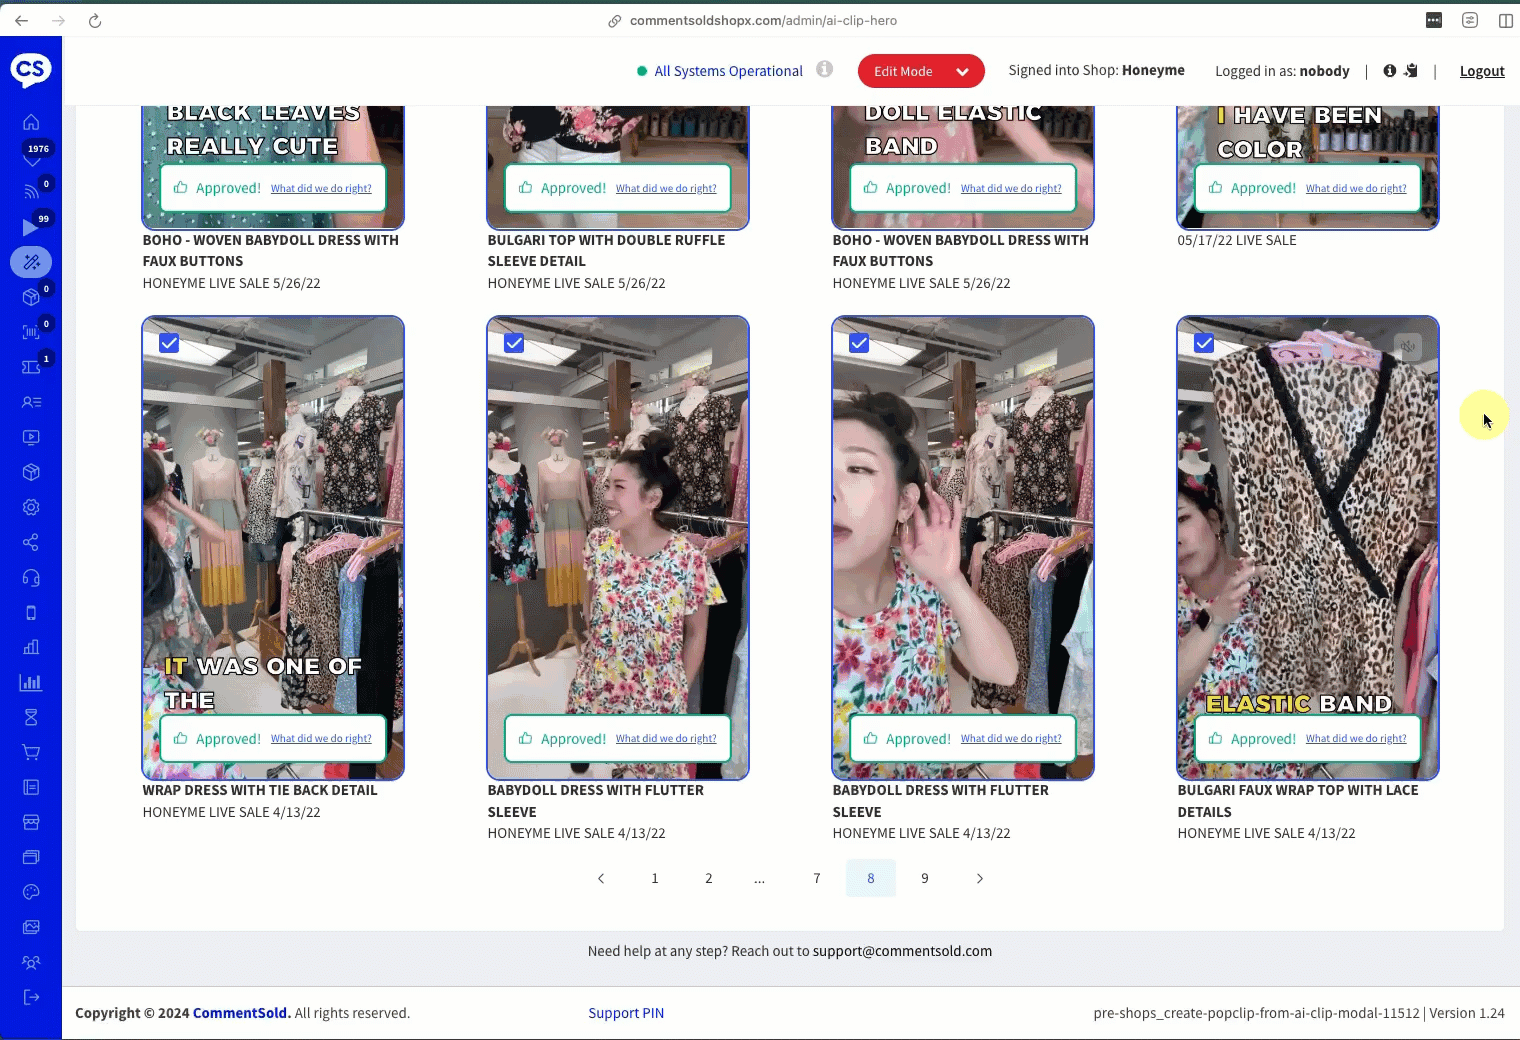Open the Home icon in sidebar
1520x1040 pixels.
31,122
